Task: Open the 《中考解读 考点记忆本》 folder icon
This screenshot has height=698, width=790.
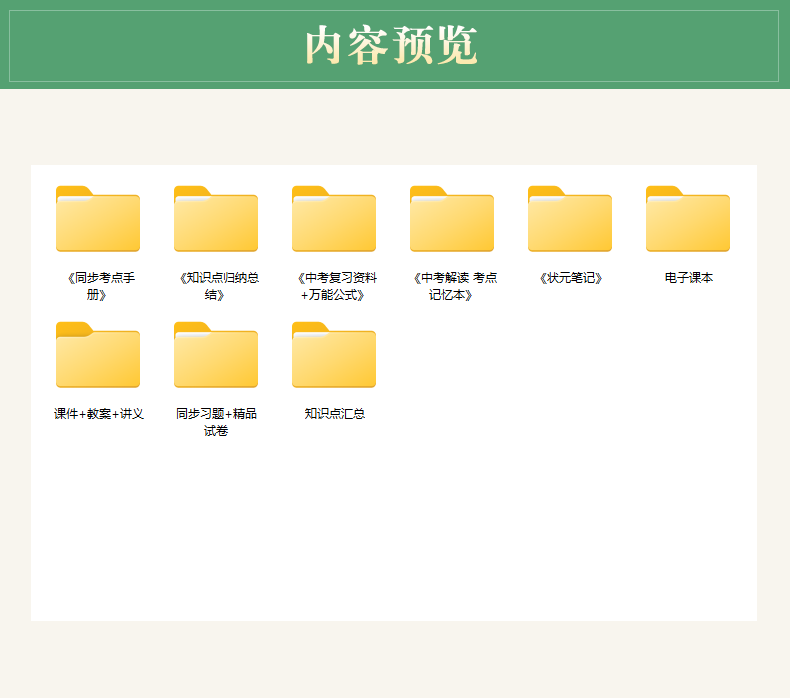Action: coord(451,219)
